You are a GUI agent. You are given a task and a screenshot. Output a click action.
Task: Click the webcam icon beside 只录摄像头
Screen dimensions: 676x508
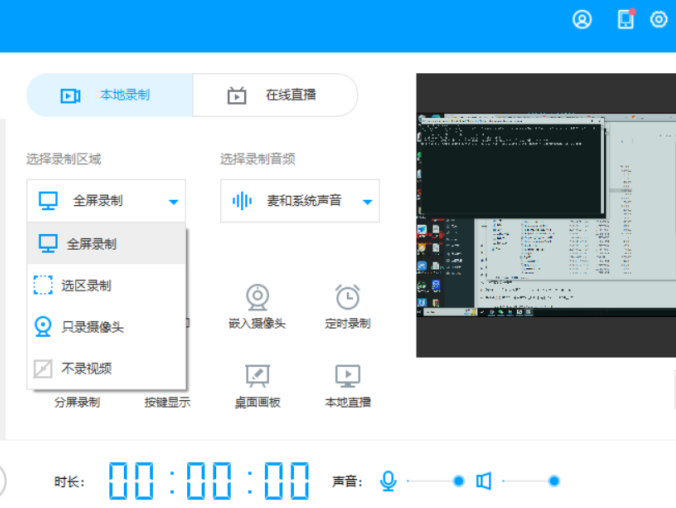43,327
